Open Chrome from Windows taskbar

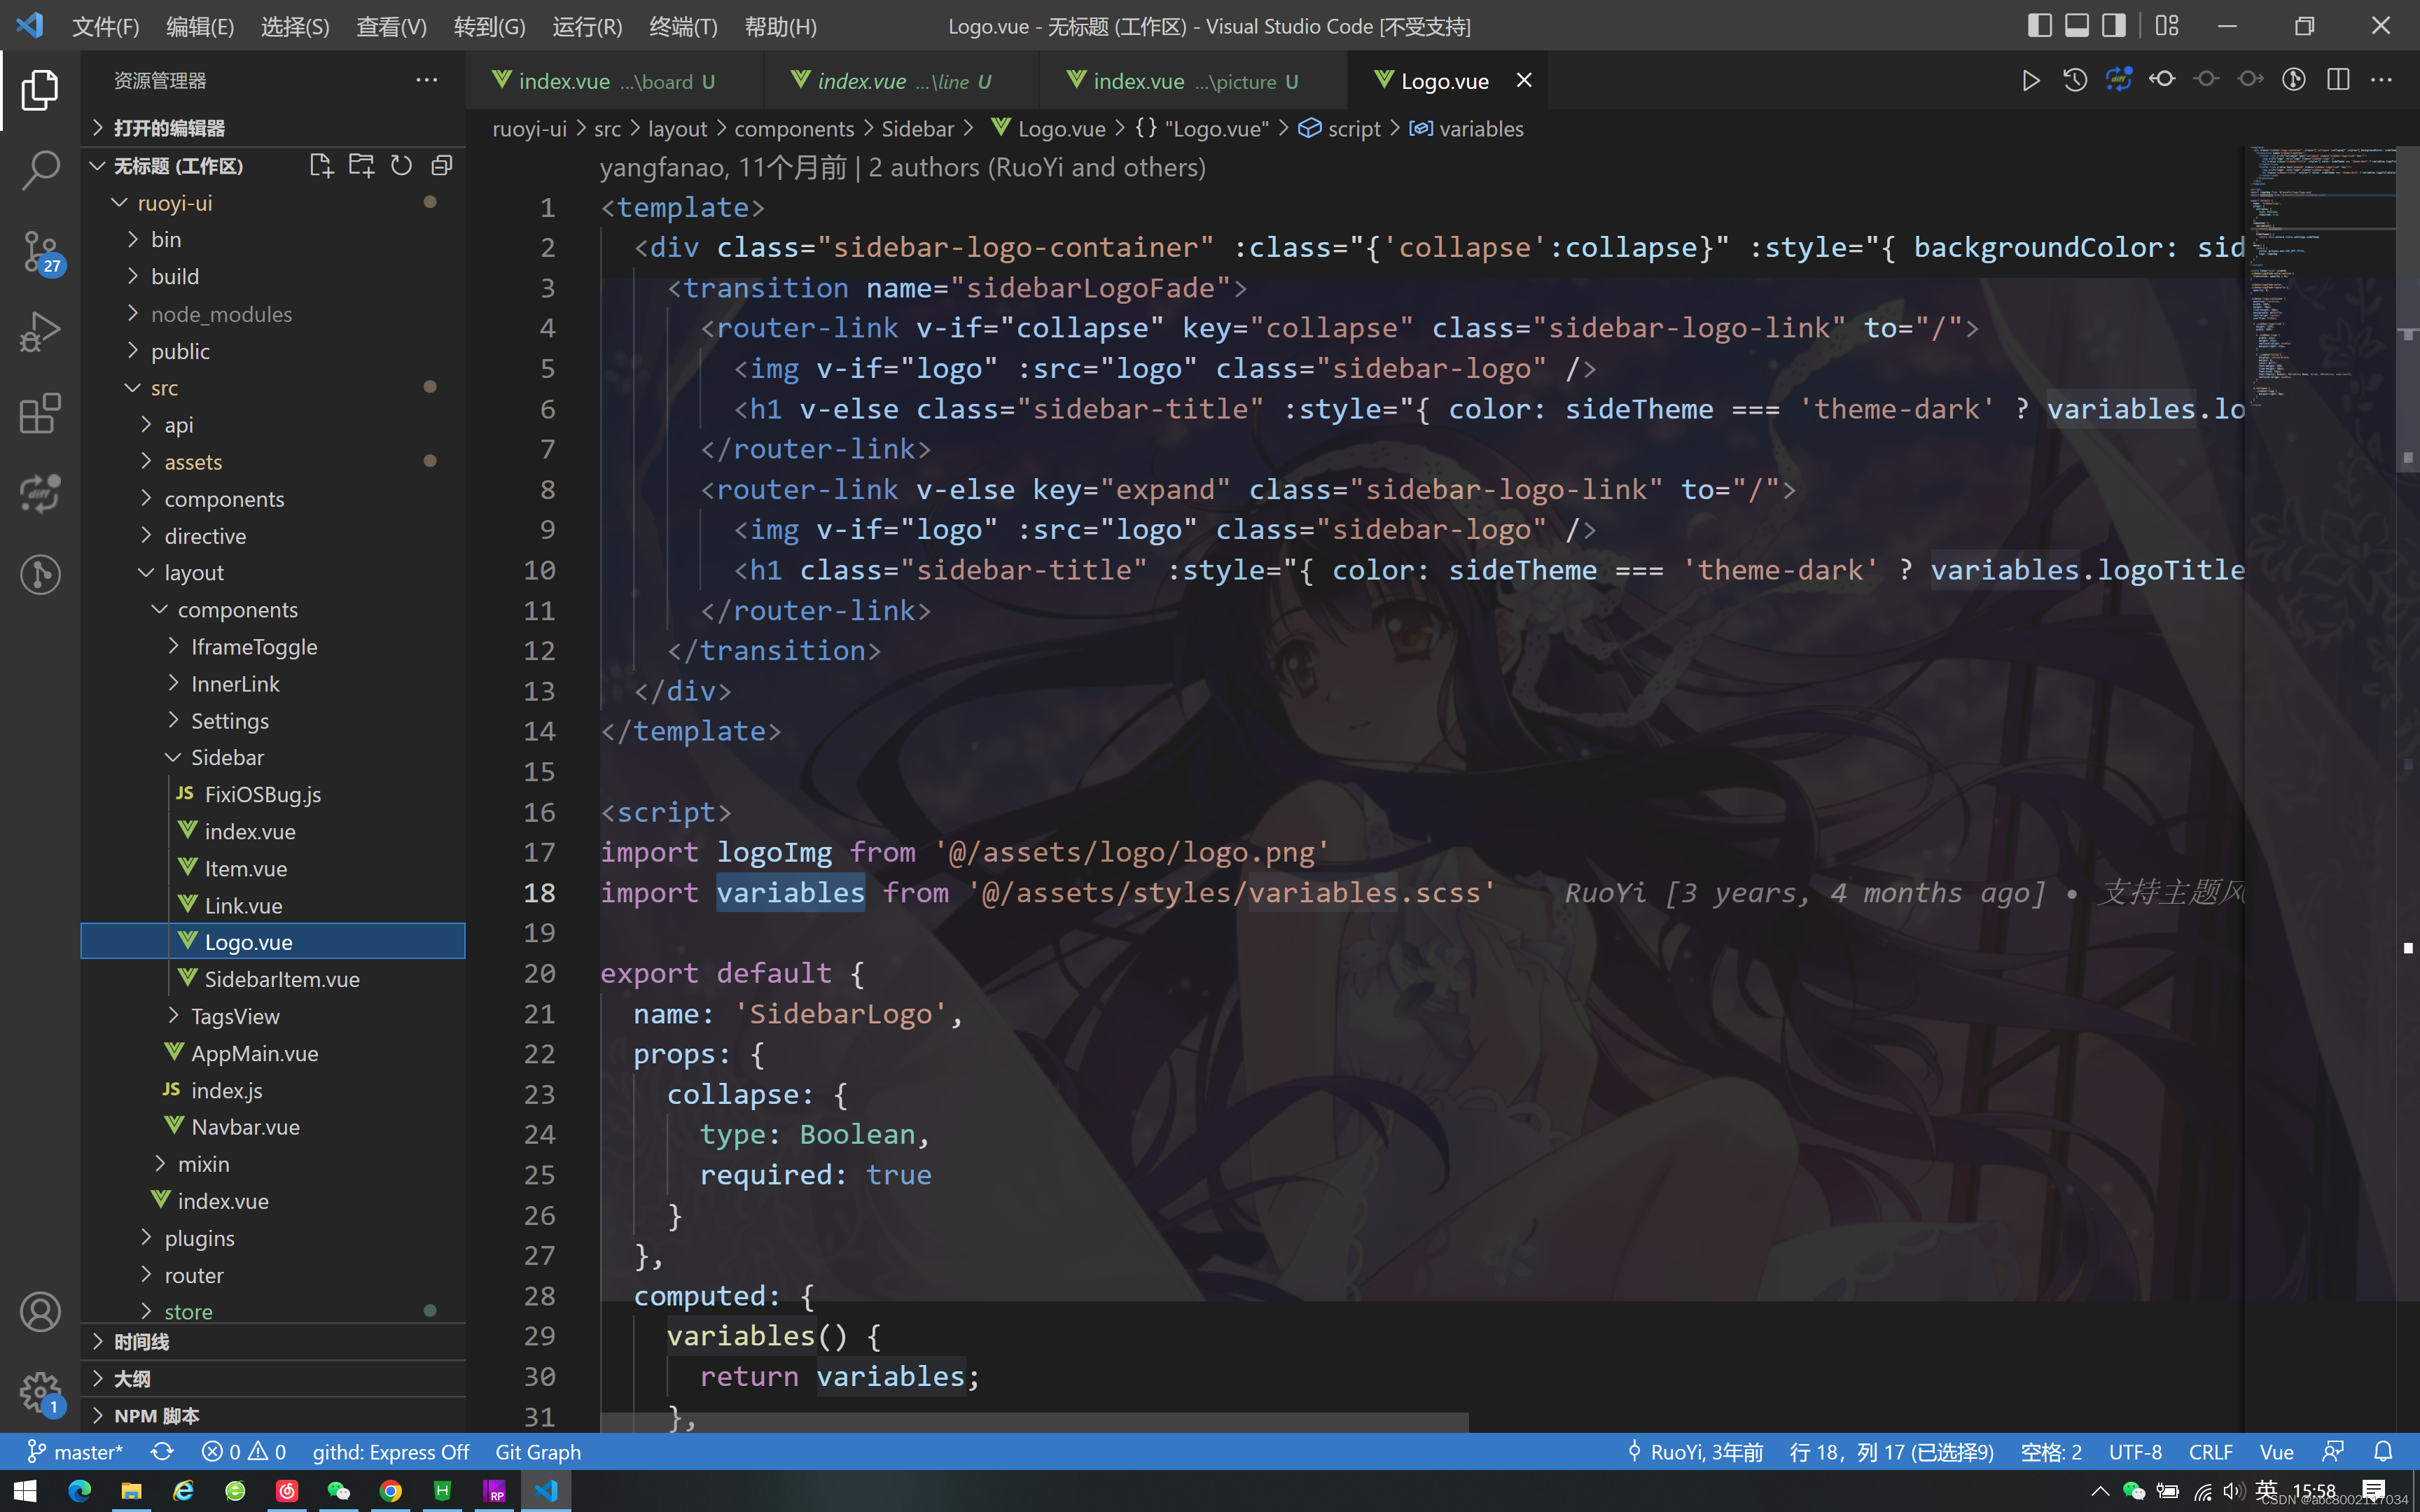(391, 1491)
